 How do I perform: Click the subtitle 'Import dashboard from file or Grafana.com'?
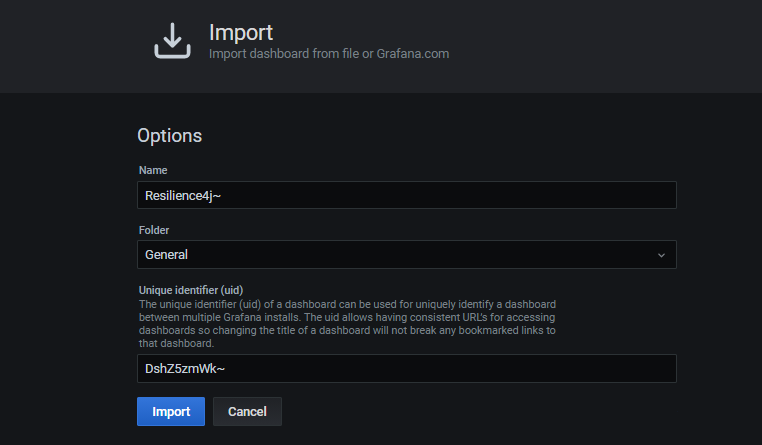329,53
